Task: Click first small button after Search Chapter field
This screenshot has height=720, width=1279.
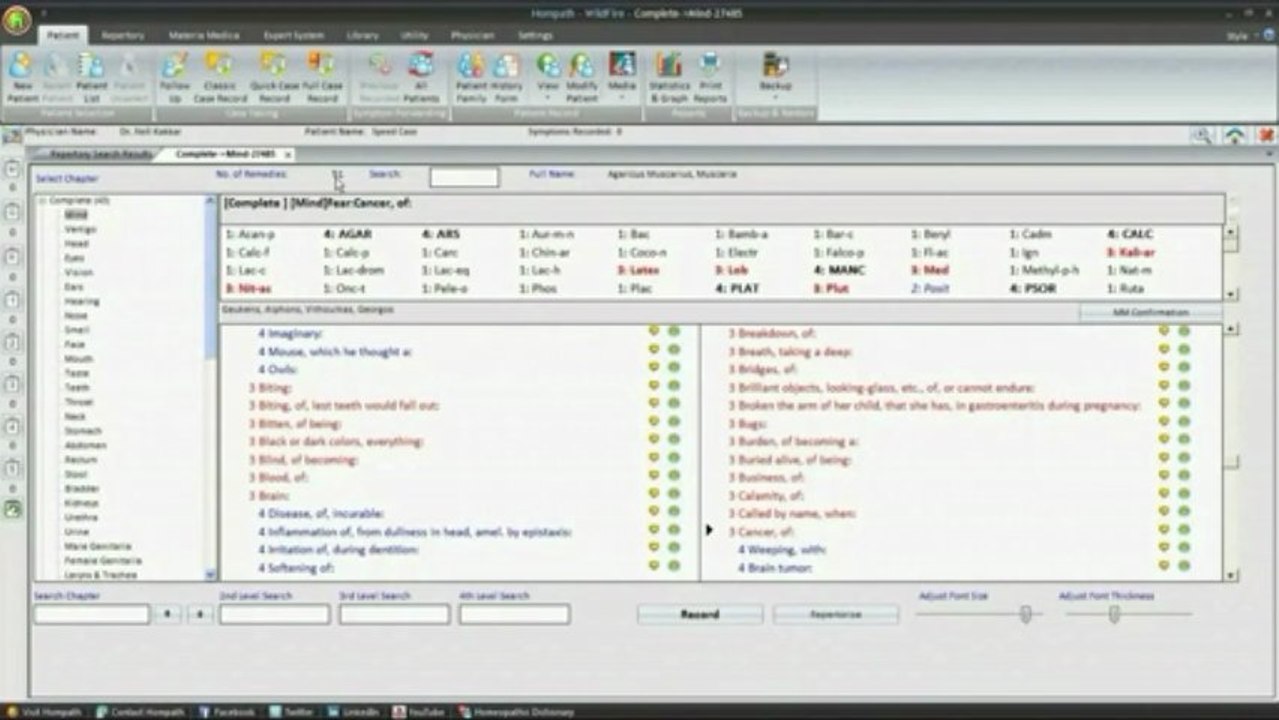Action: 168,614
